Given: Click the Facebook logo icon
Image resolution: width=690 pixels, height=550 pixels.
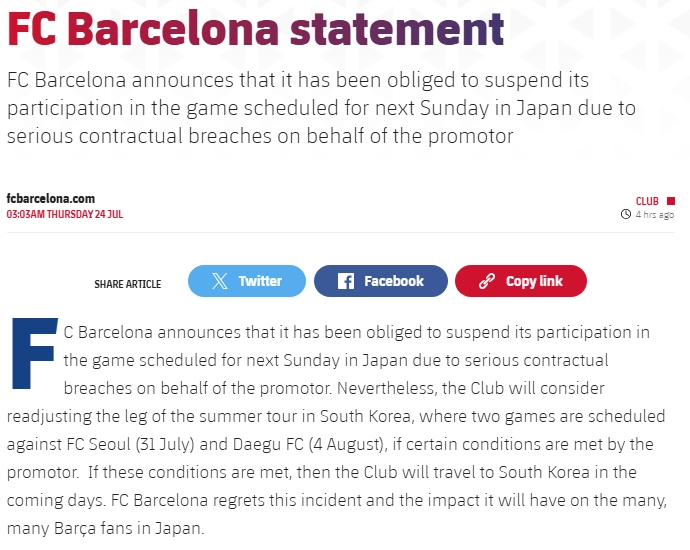Looking at the screenshot, I should (345, 281).
